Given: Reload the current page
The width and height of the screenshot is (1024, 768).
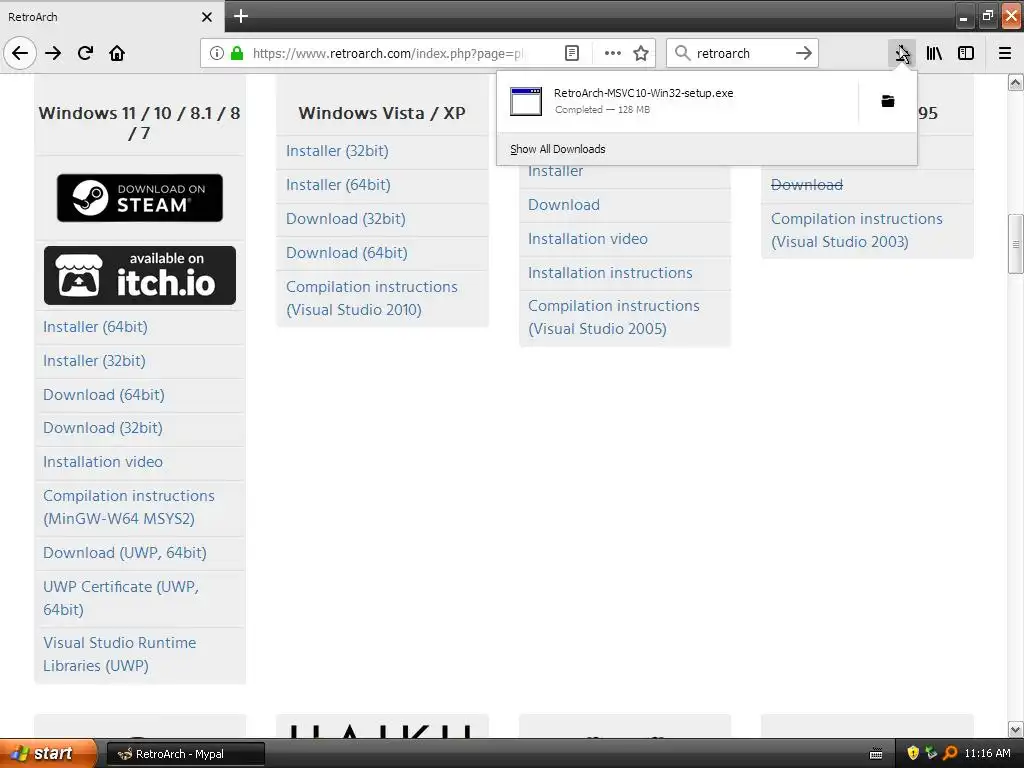Looking at the screenshot, I should [85, 53].
